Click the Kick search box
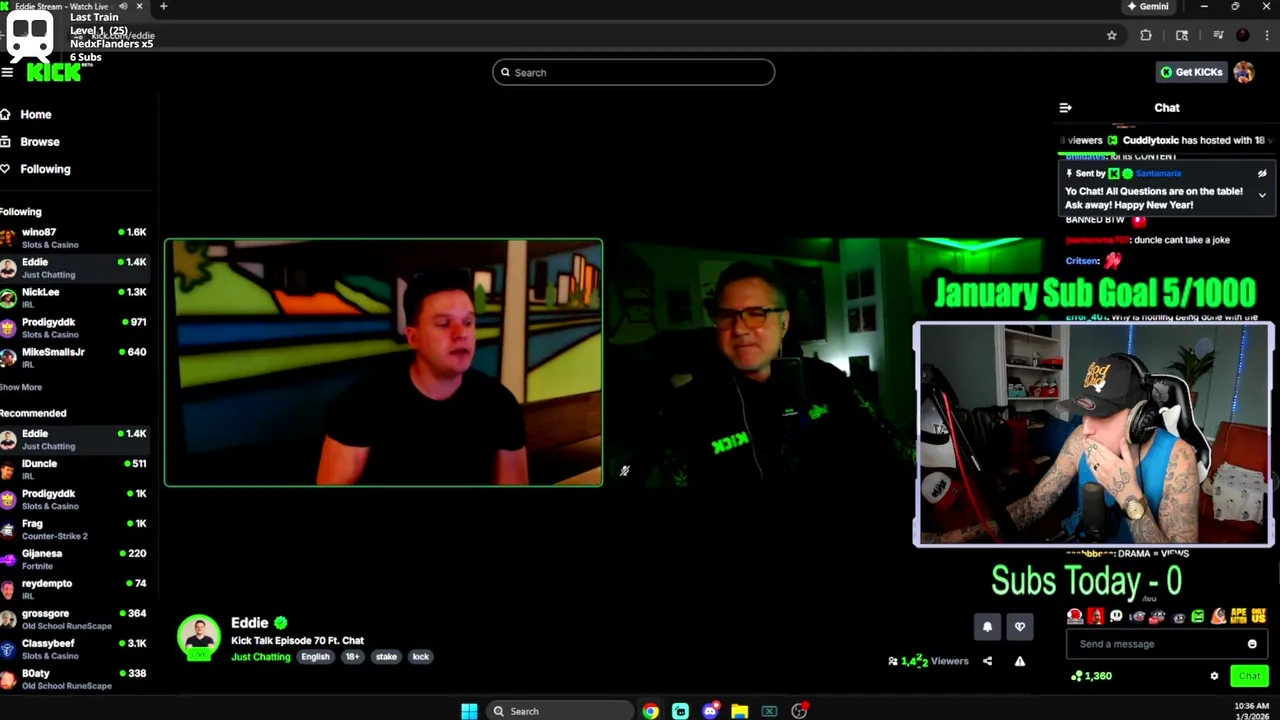The height and width of the screenshot is (720, 1280). 633,72
